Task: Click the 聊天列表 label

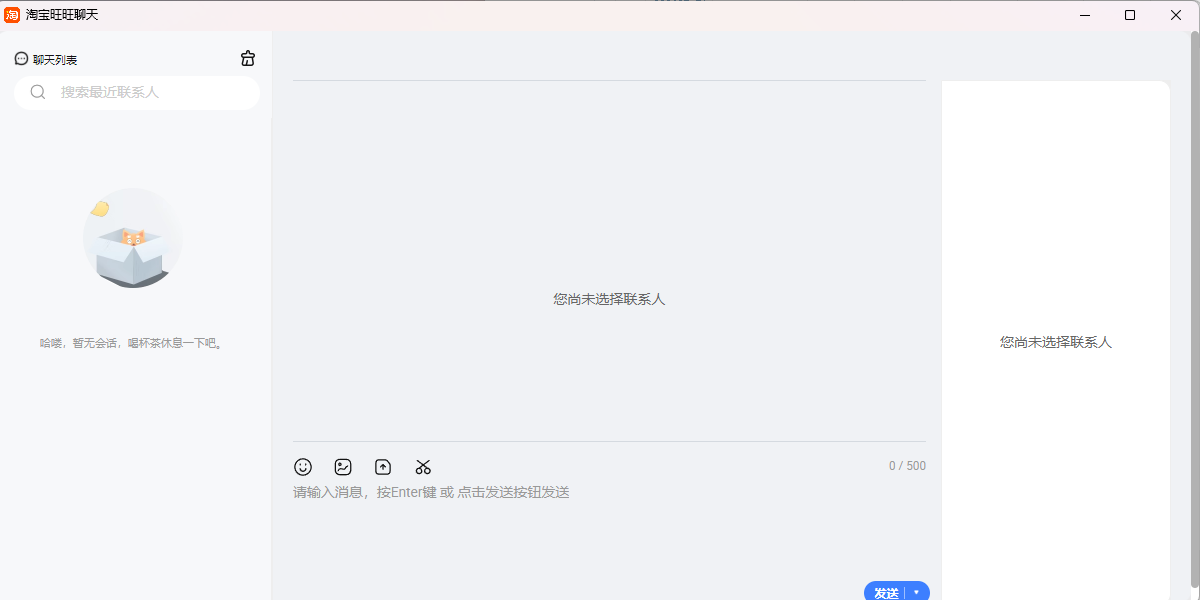Action: [55, 60]
